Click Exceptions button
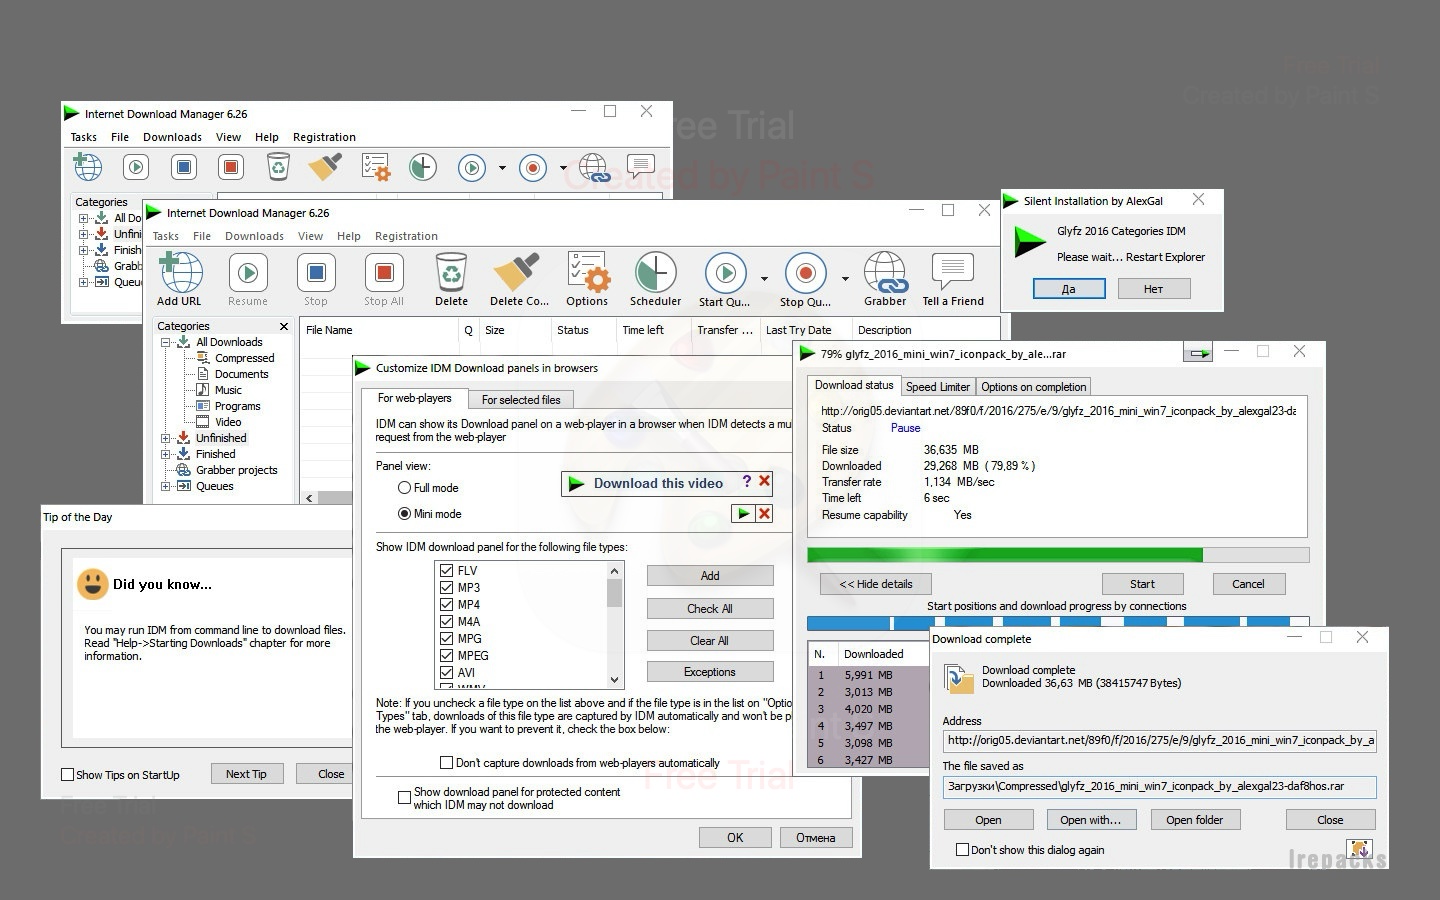 pyautogui.click(x=710, y=672)
